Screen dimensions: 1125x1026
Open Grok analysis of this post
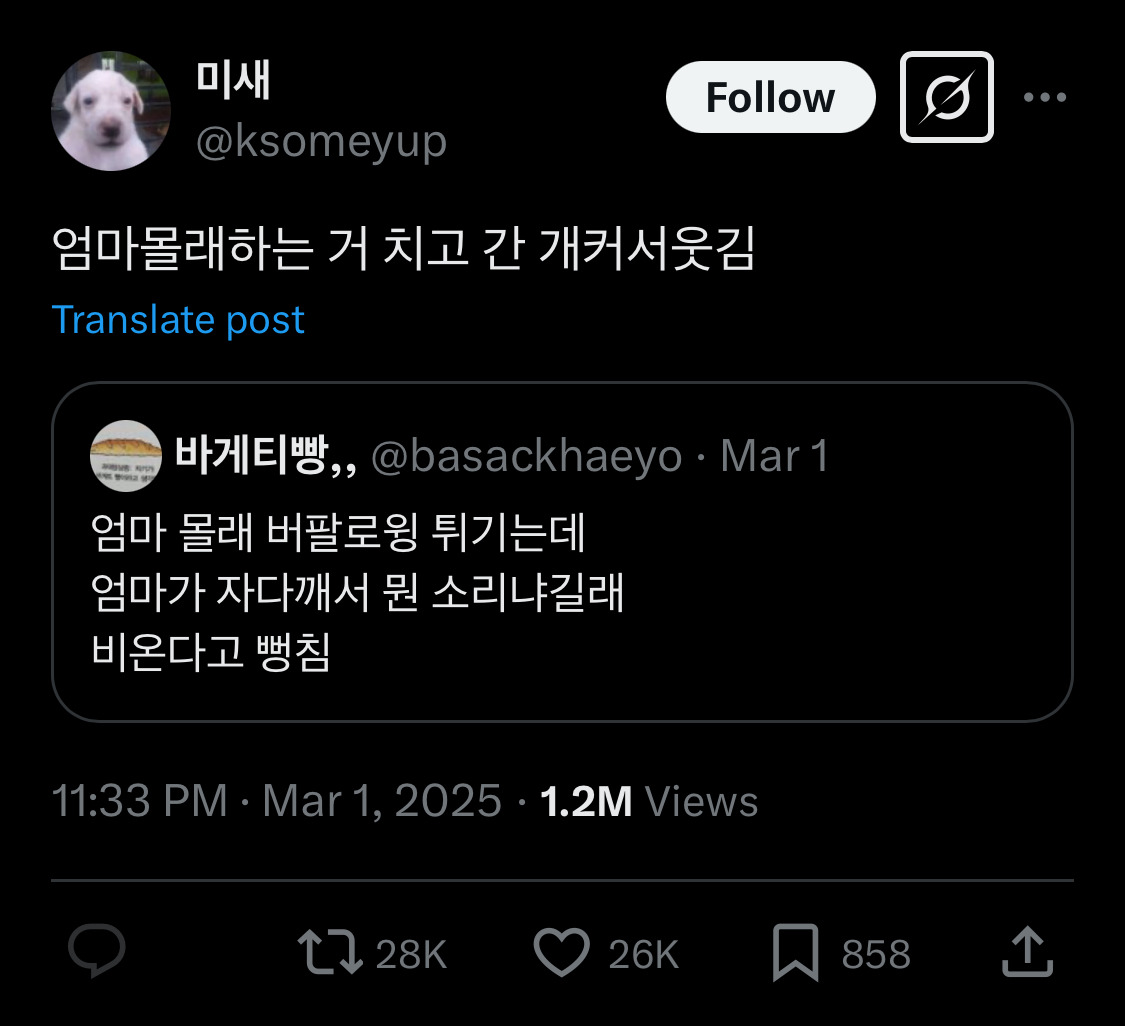coord(946,97)
